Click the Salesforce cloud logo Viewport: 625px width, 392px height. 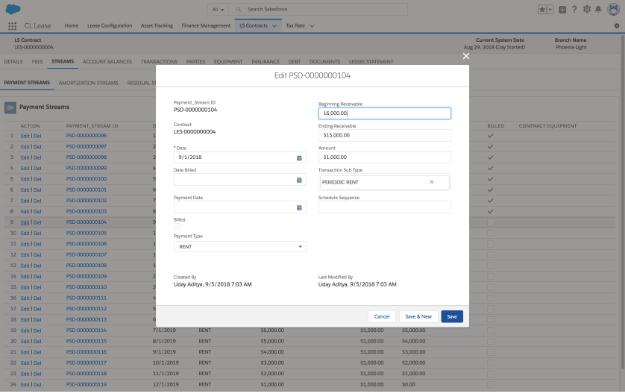[13, 9]
